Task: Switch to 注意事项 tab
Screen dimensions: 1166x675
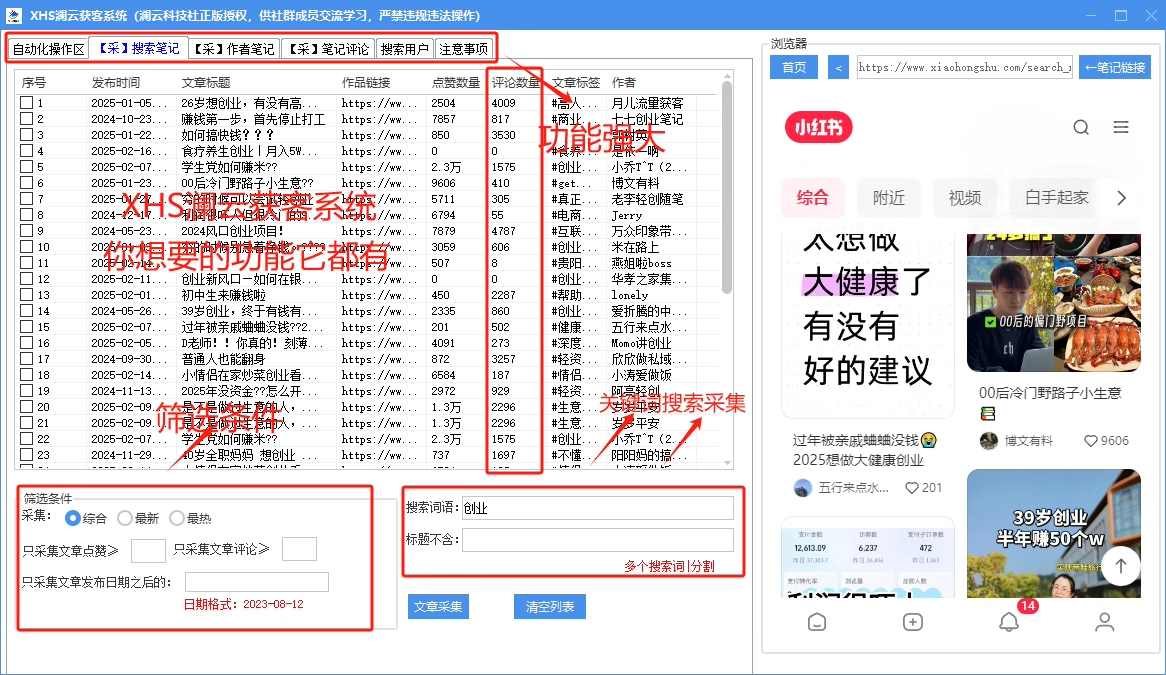Action: pyautogui.click(x=463, y=49)
